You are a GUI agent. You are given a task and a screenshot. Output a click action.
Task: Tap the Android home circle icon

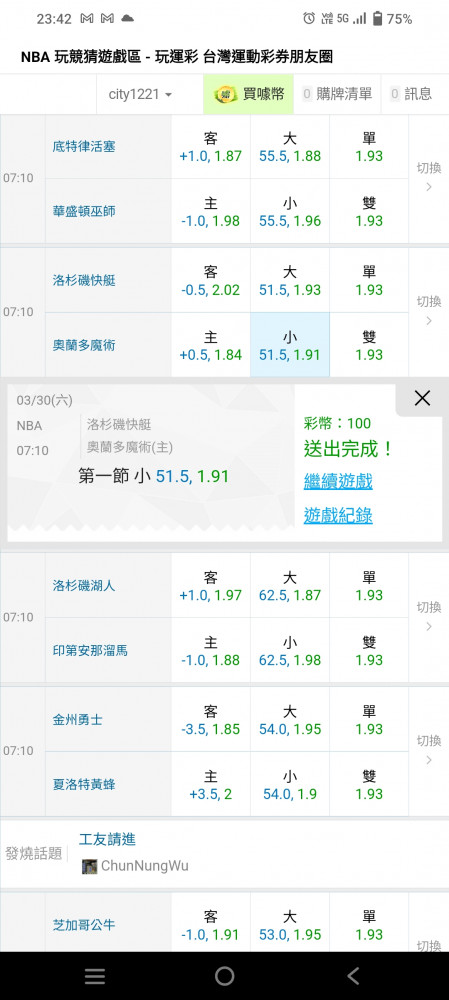point(224,976)
